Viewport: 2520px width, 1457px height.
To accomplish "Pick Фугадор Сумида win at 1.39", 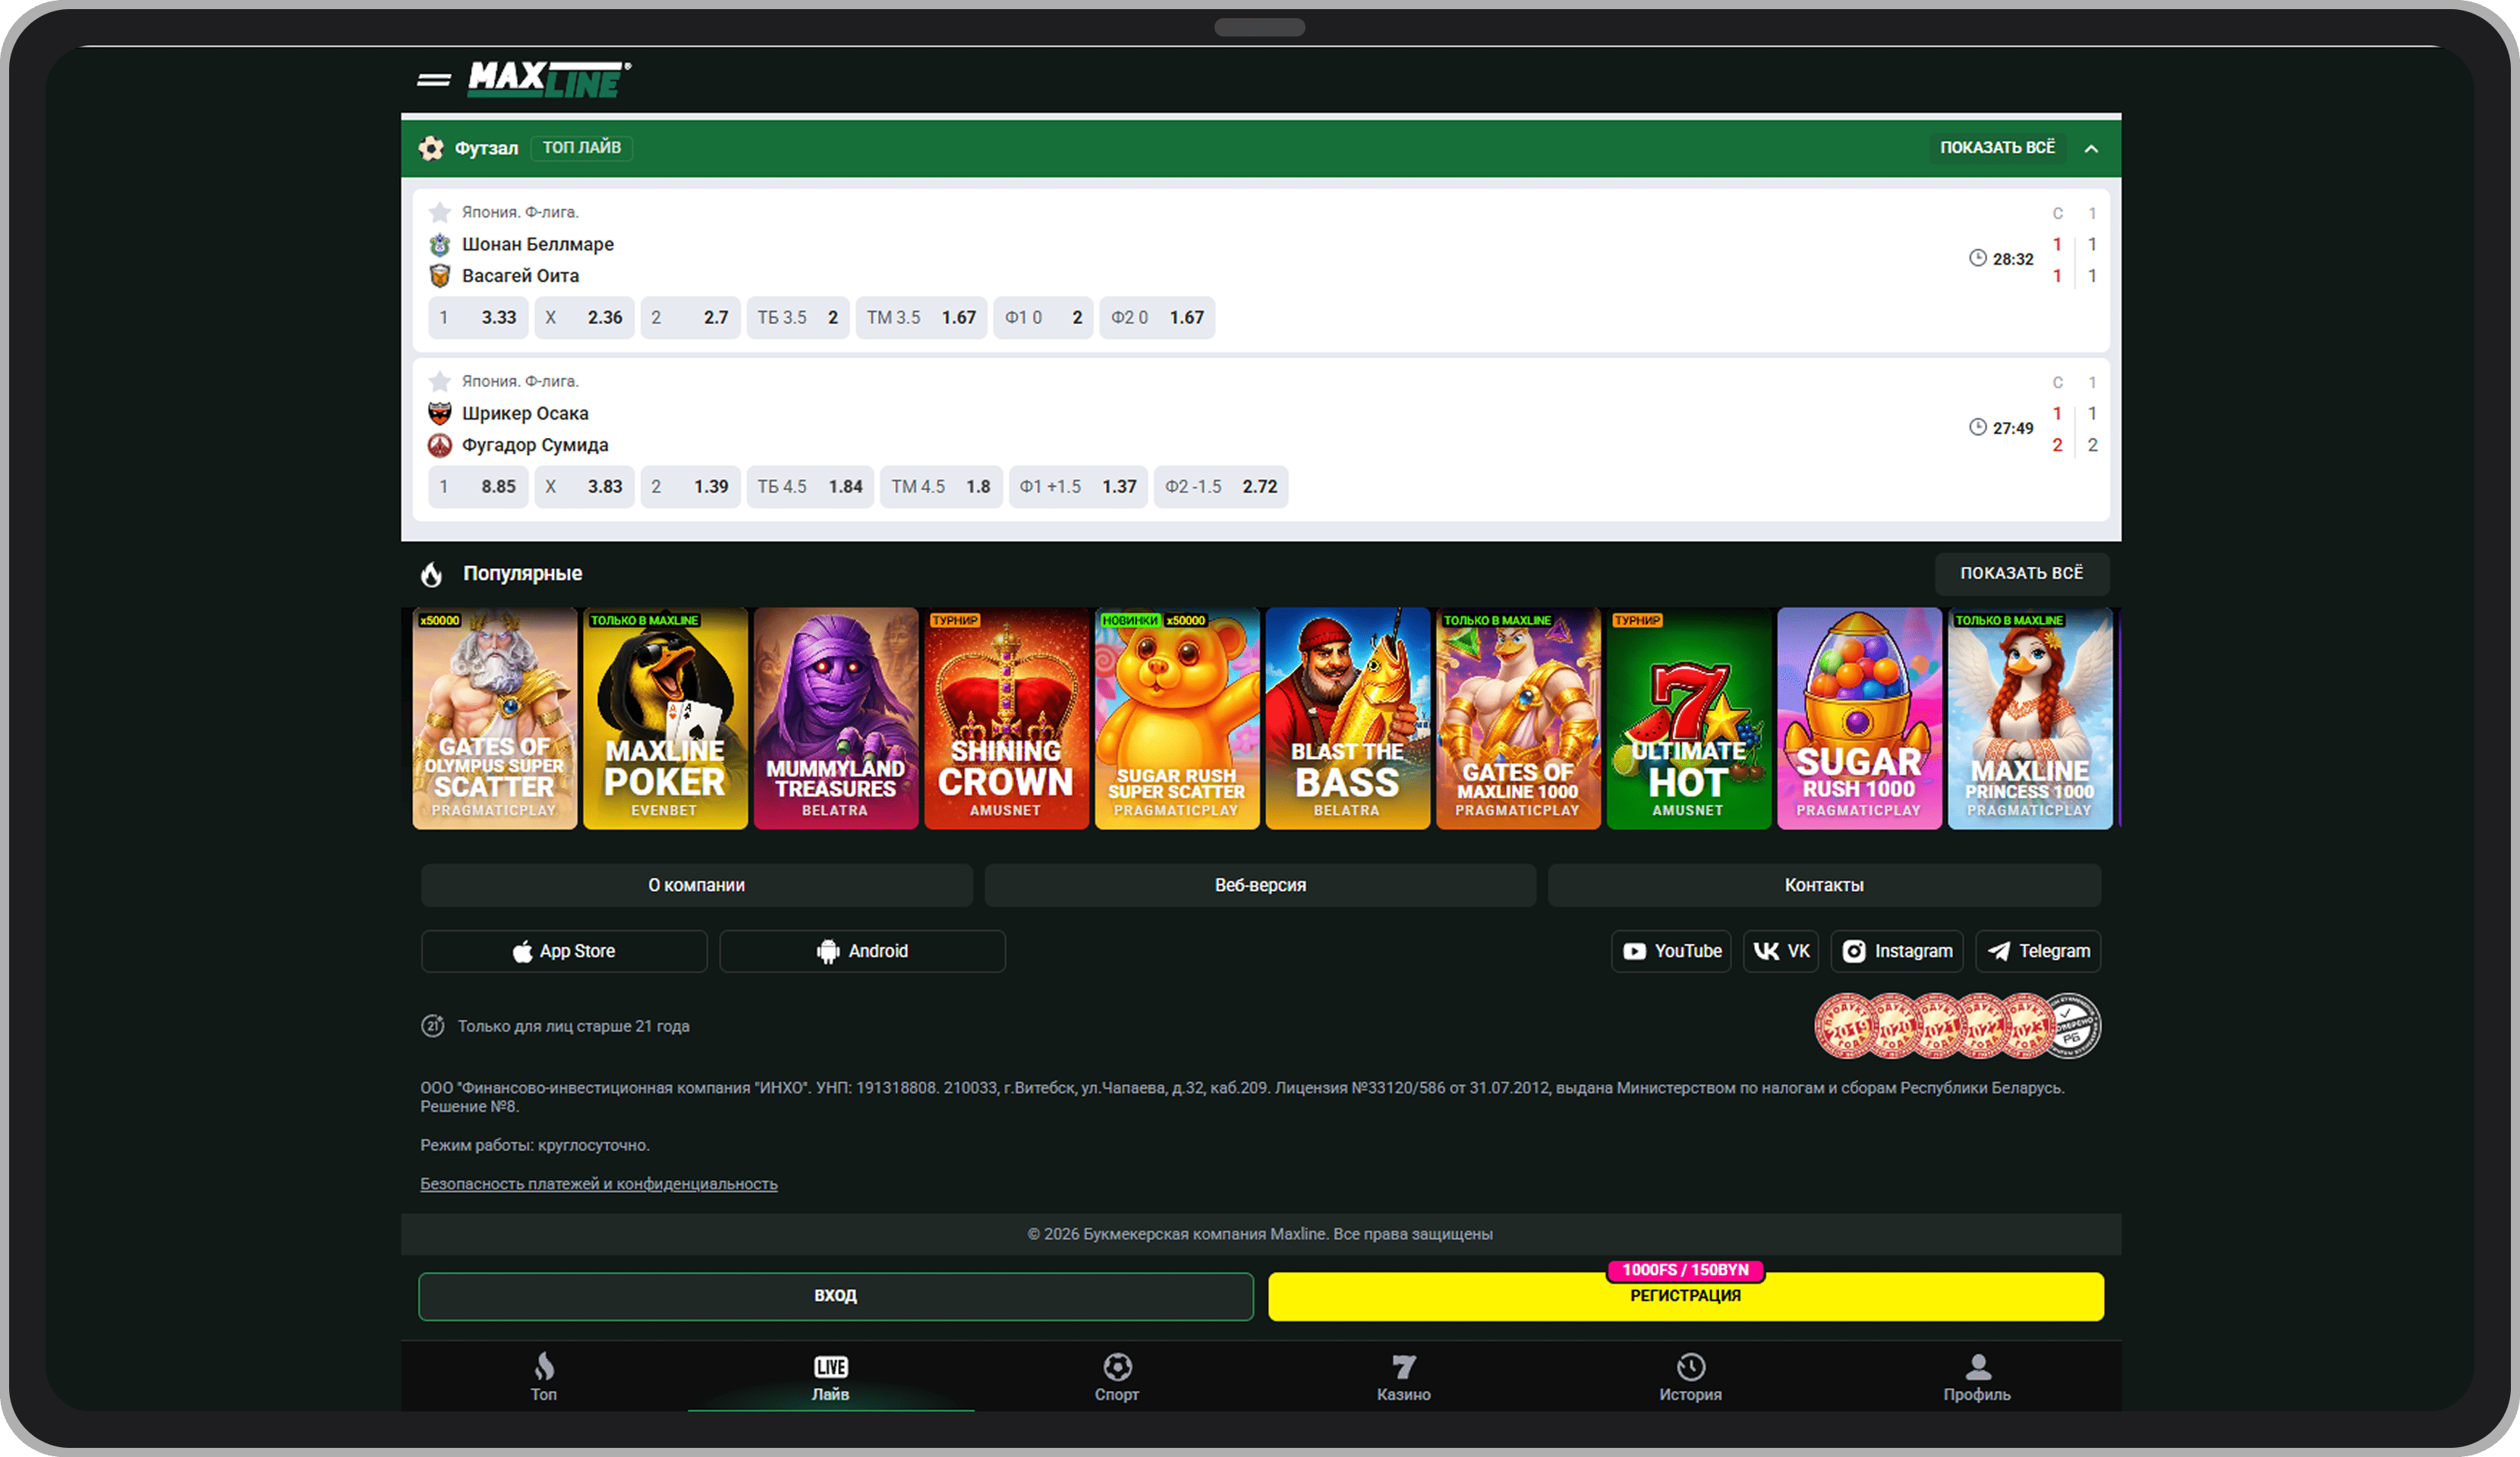I will (691, 487).
